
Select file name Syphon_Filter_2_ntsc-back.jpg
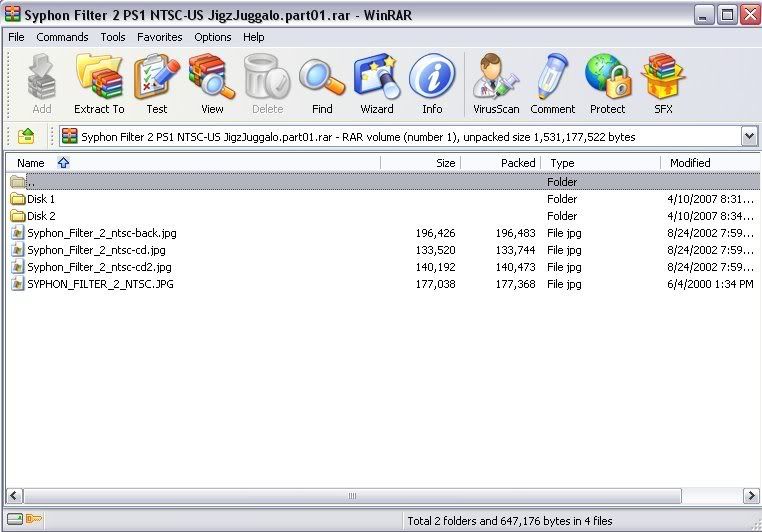pyautogui.click(x=102, y=233)
